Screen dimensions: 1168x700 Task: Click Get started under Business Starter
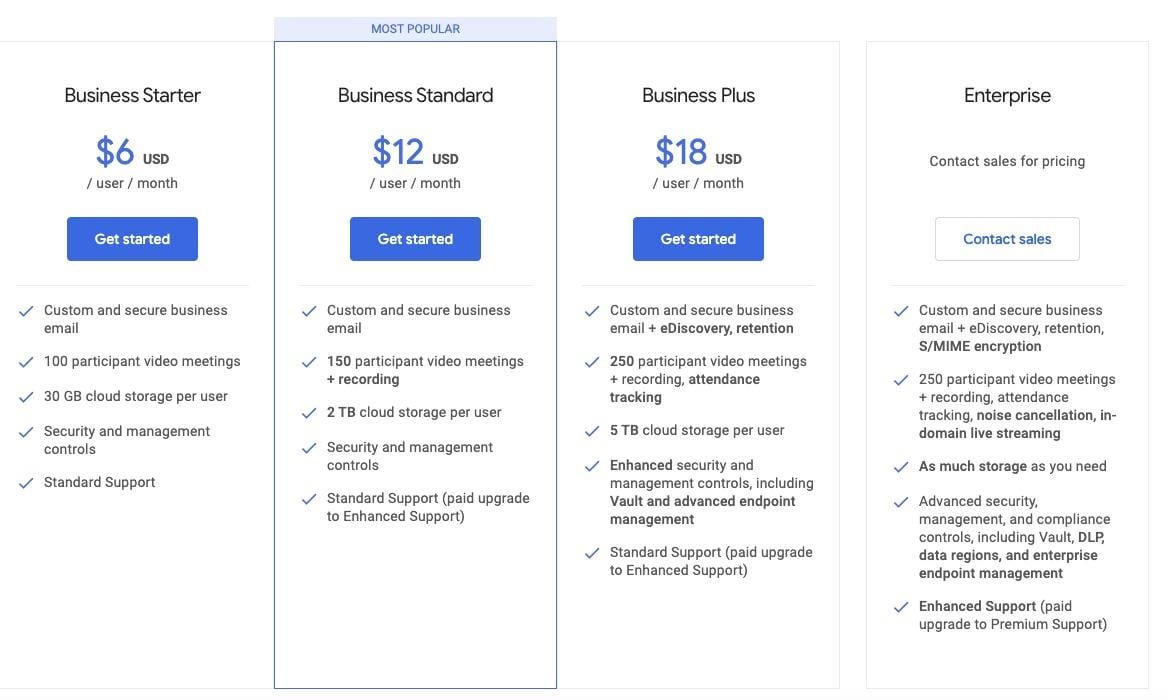pyautogui.click(x=132, y=239)
